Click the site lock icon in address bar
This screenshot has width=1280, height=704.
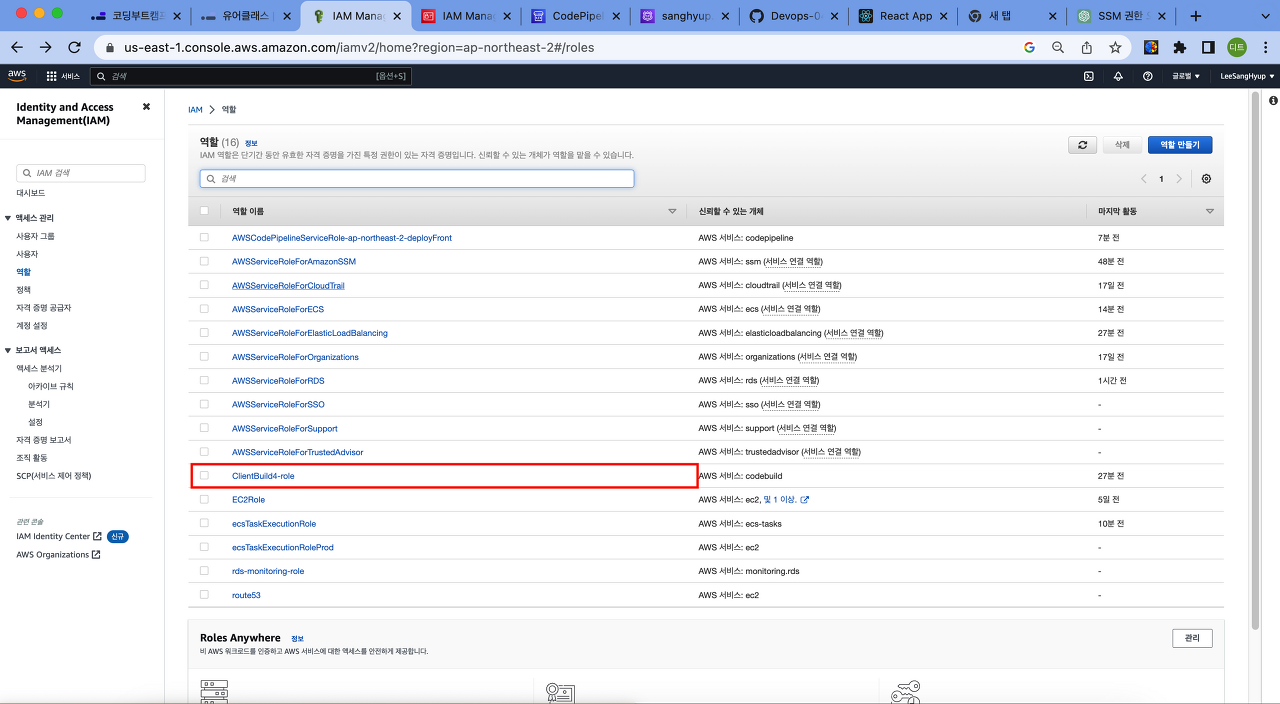(110, 47)
